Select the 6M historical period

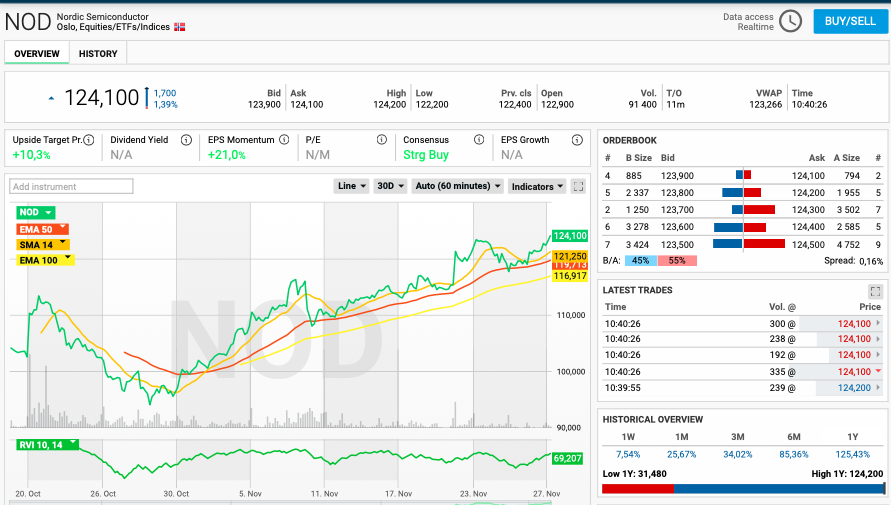pyautogui.click(x=794, y=437)
